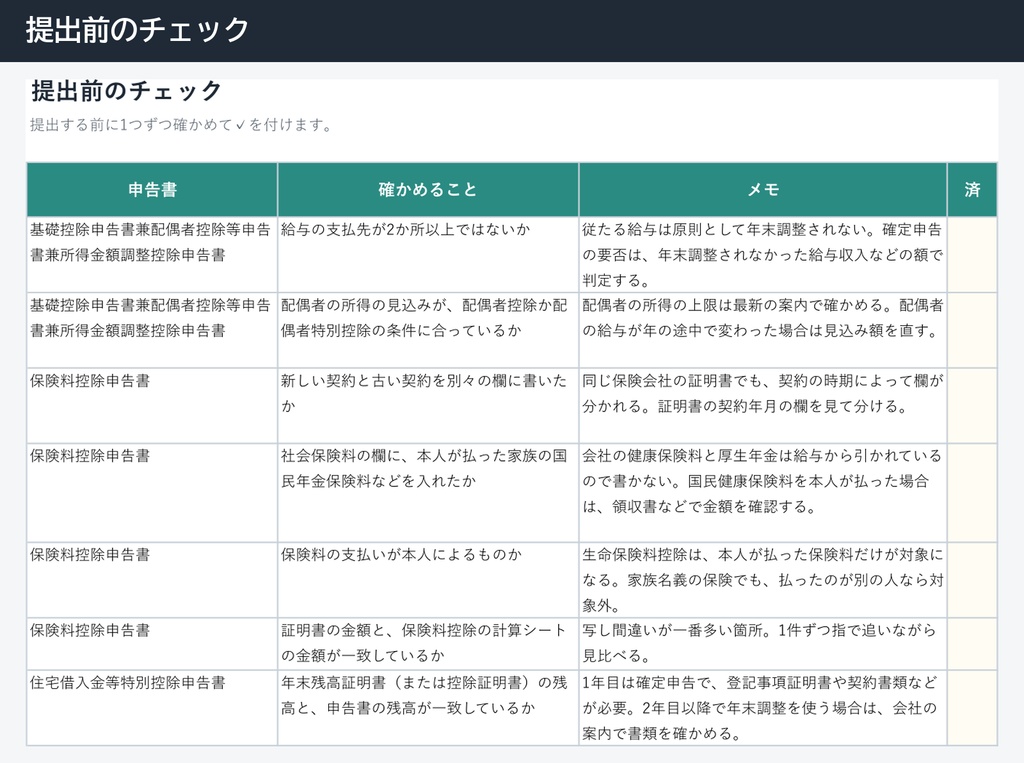The width and height of the screenshot is (1024, 763).
Task: Click 保険料控除申告書 in the 新しい契約と古い契約 row
Action: (x=152, y=406)
